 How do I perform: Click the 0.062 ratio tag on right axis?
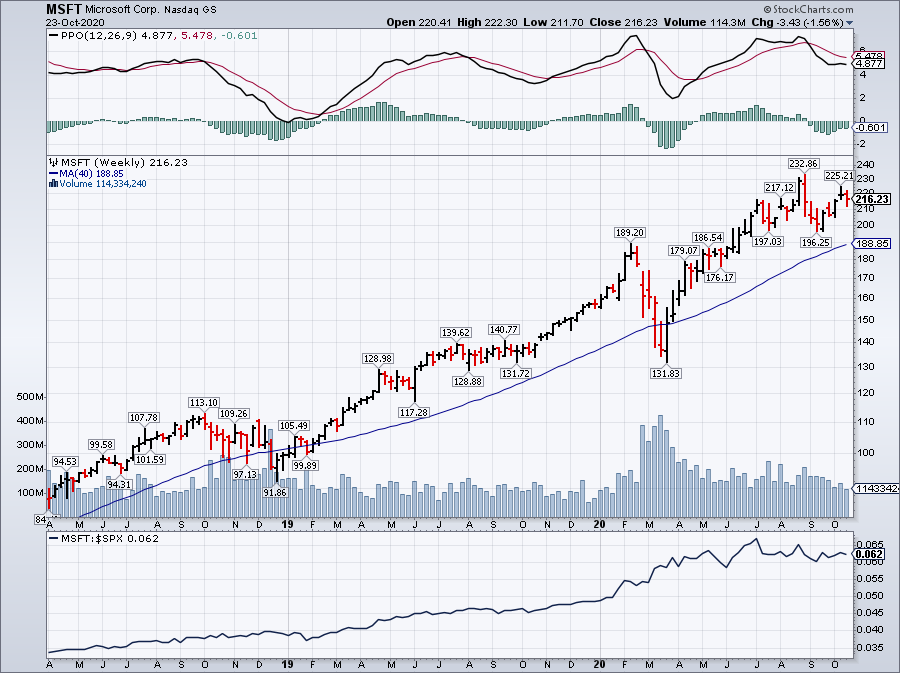point(870,554)
